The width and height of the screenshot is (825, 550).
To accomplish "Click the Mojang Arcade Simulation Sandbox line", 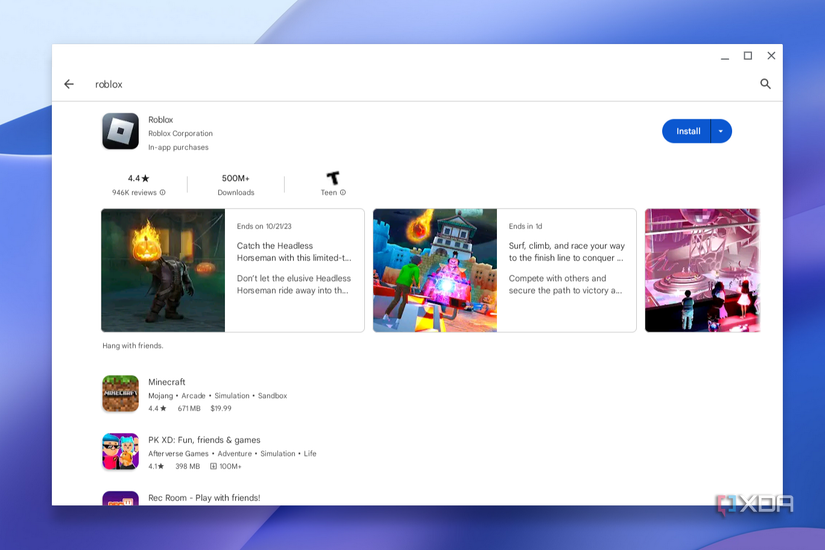I will [x=217, y=396].
